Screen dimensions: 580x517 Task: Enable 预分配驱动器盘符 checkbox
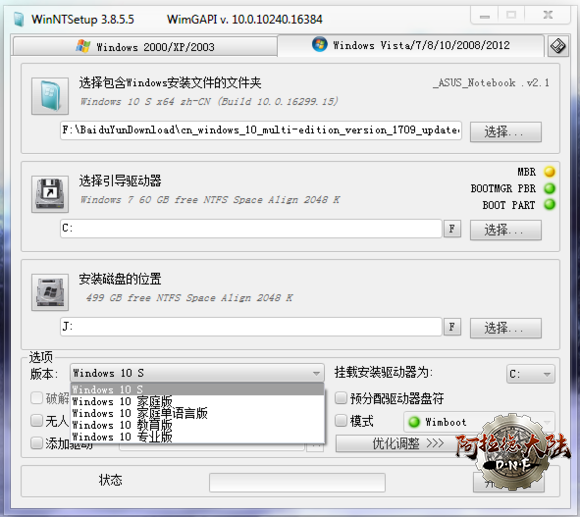pos(341,398)
